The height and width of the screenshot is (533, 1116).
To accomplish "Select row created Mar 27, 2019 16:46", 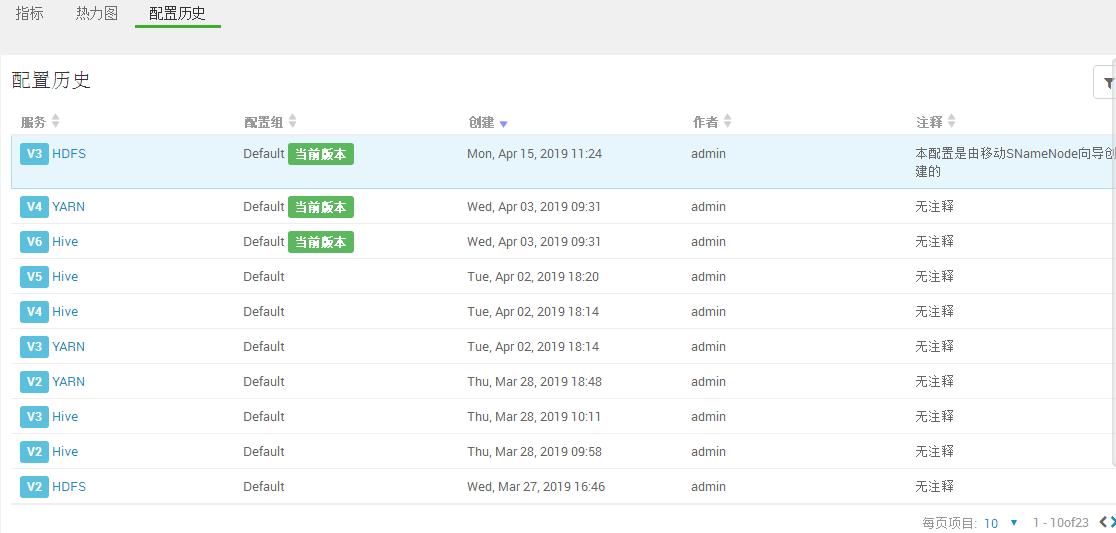I will click(x=535, y=487).
